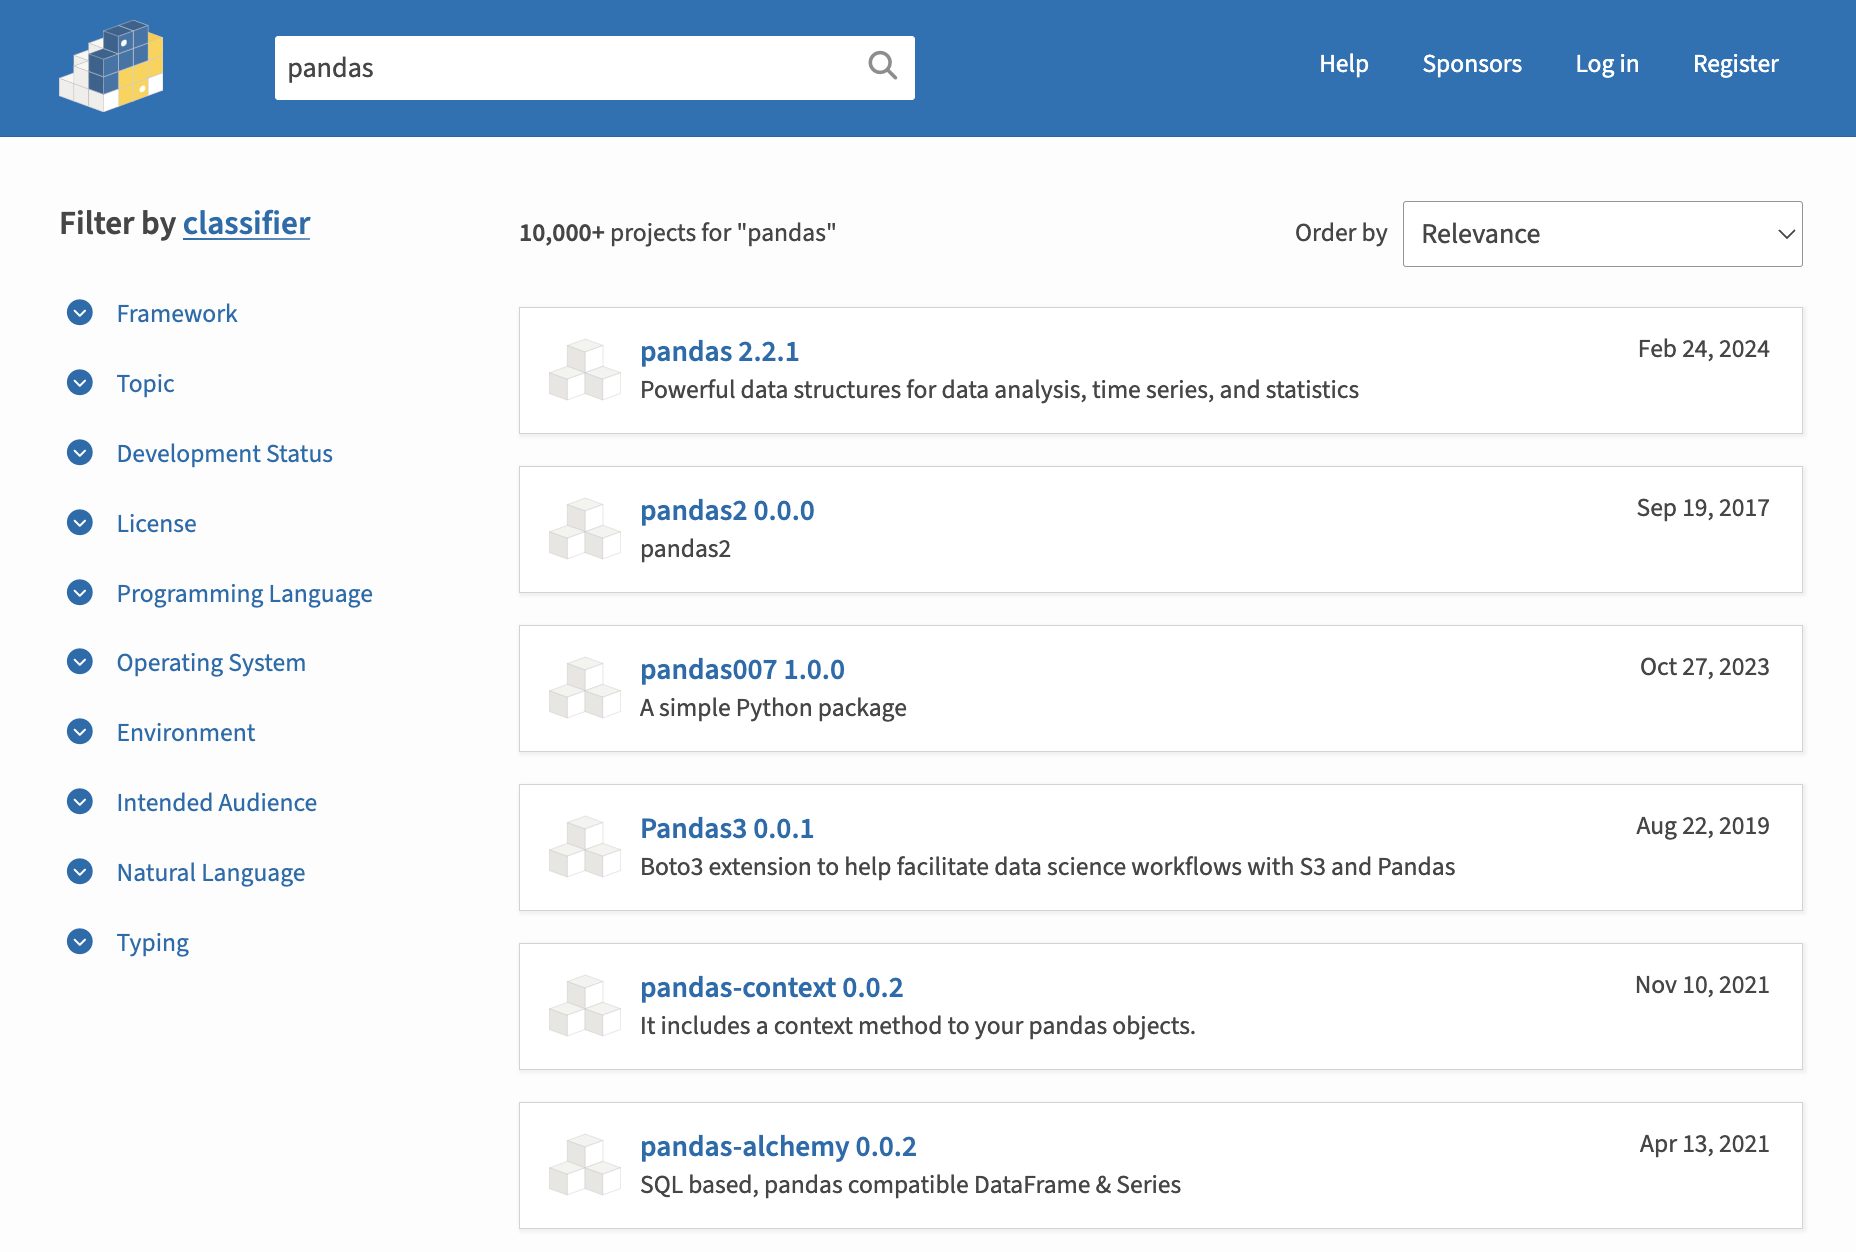Expand the Topic filter chevron
Screen dimensions: 1856x1252
click(x=80, y=383)
